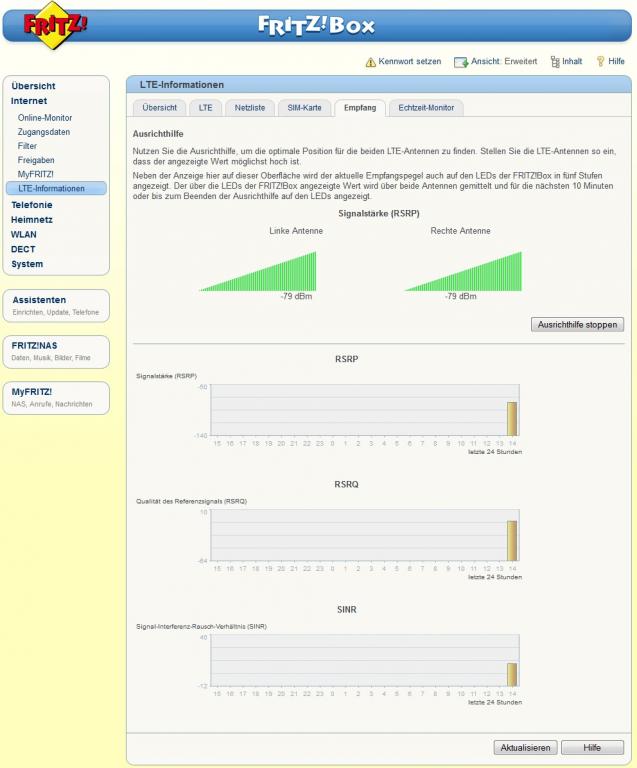Image resolution: width=637 pixels, height=768 pixels.
Task: Open the Hilfe link in top bar
Action: coord(616,61)
